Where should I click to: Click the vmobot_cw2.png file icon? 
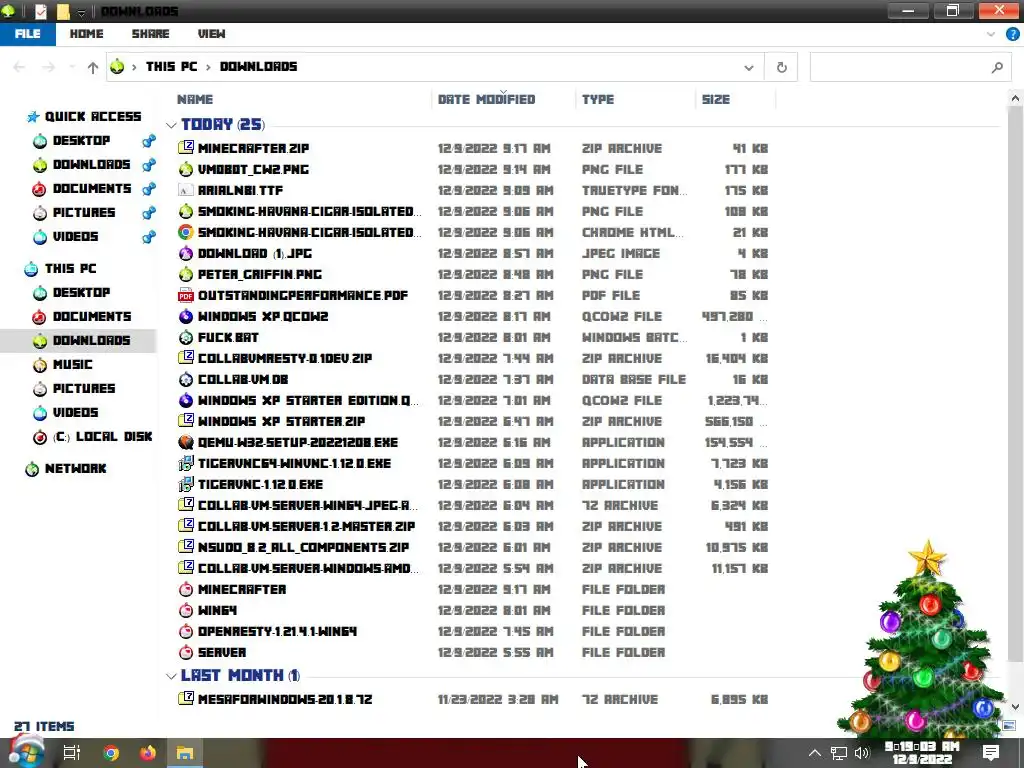(186, 168)
